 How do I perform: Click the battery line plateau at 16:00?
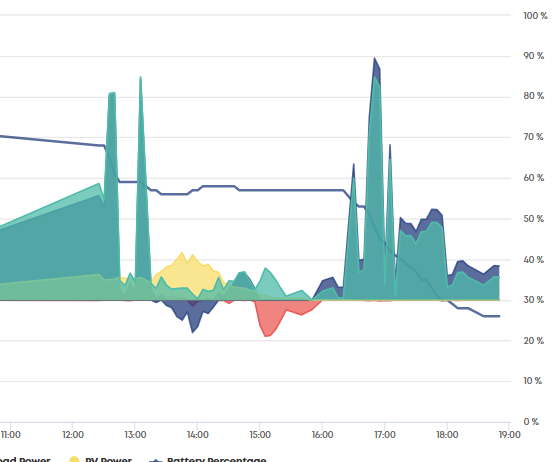(322, 190)
